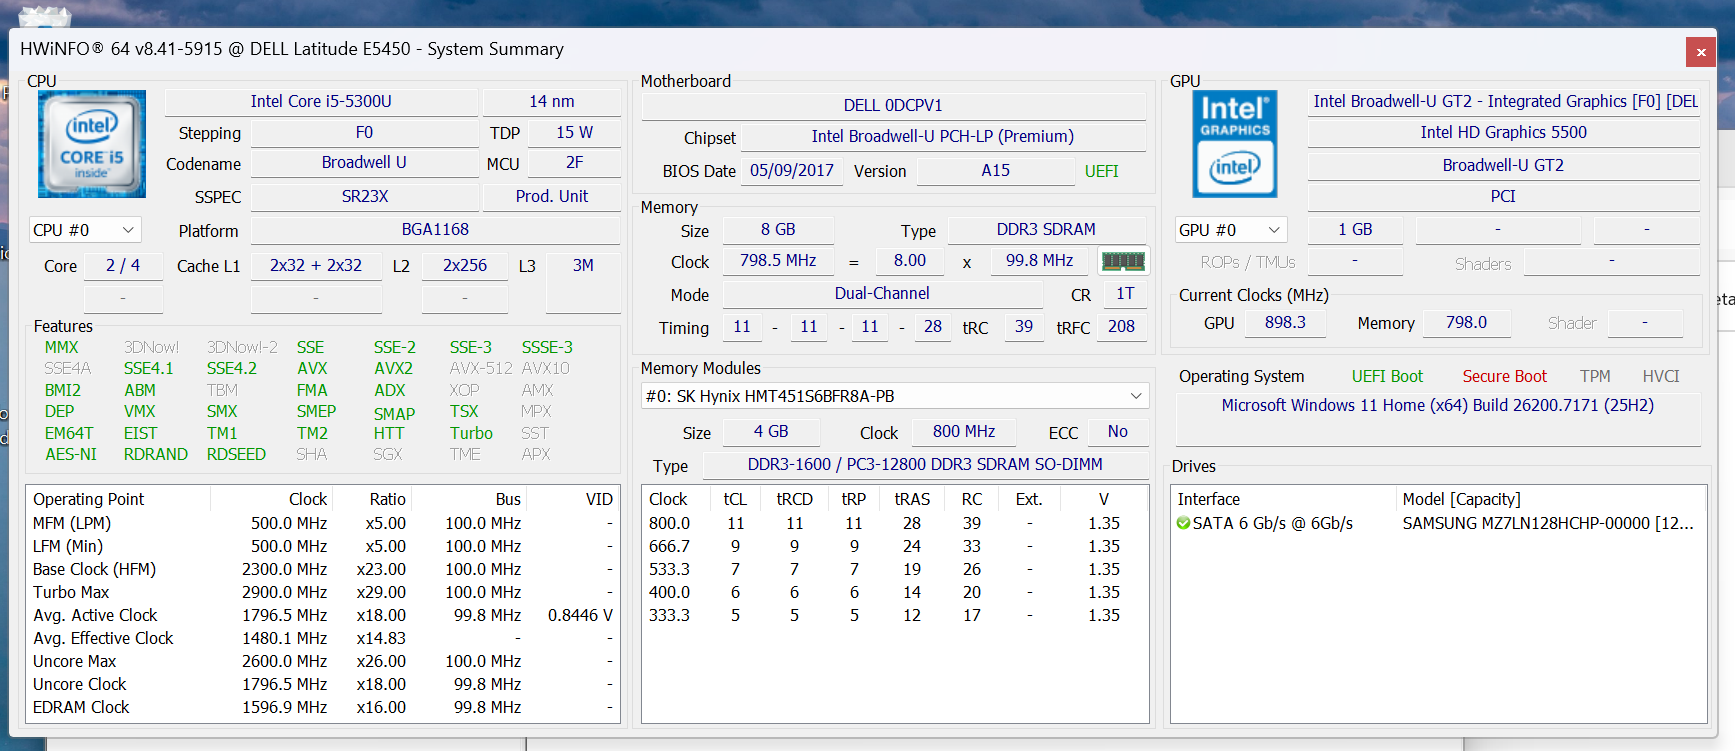
Task: Select the "Uncore Max" operating point row
Action: [x=323, y=661]
